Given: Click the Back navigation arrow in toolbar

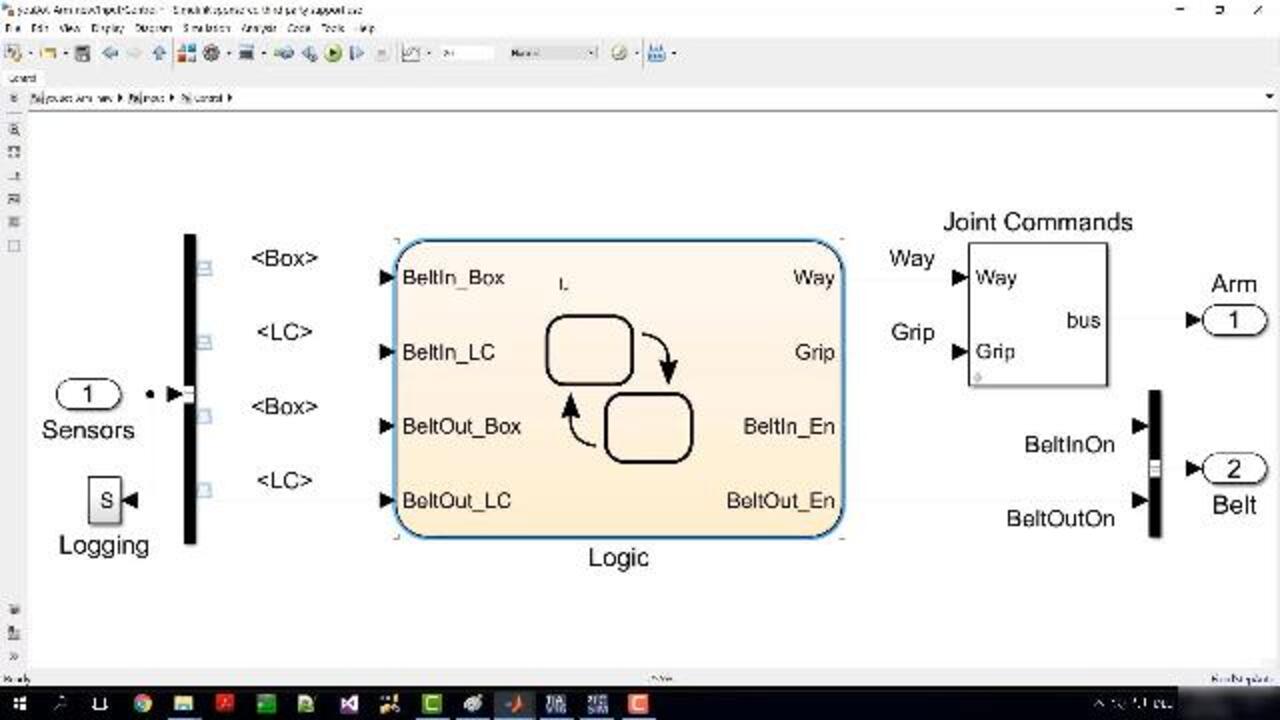Looking at the screenshot, I should (110, 53).
